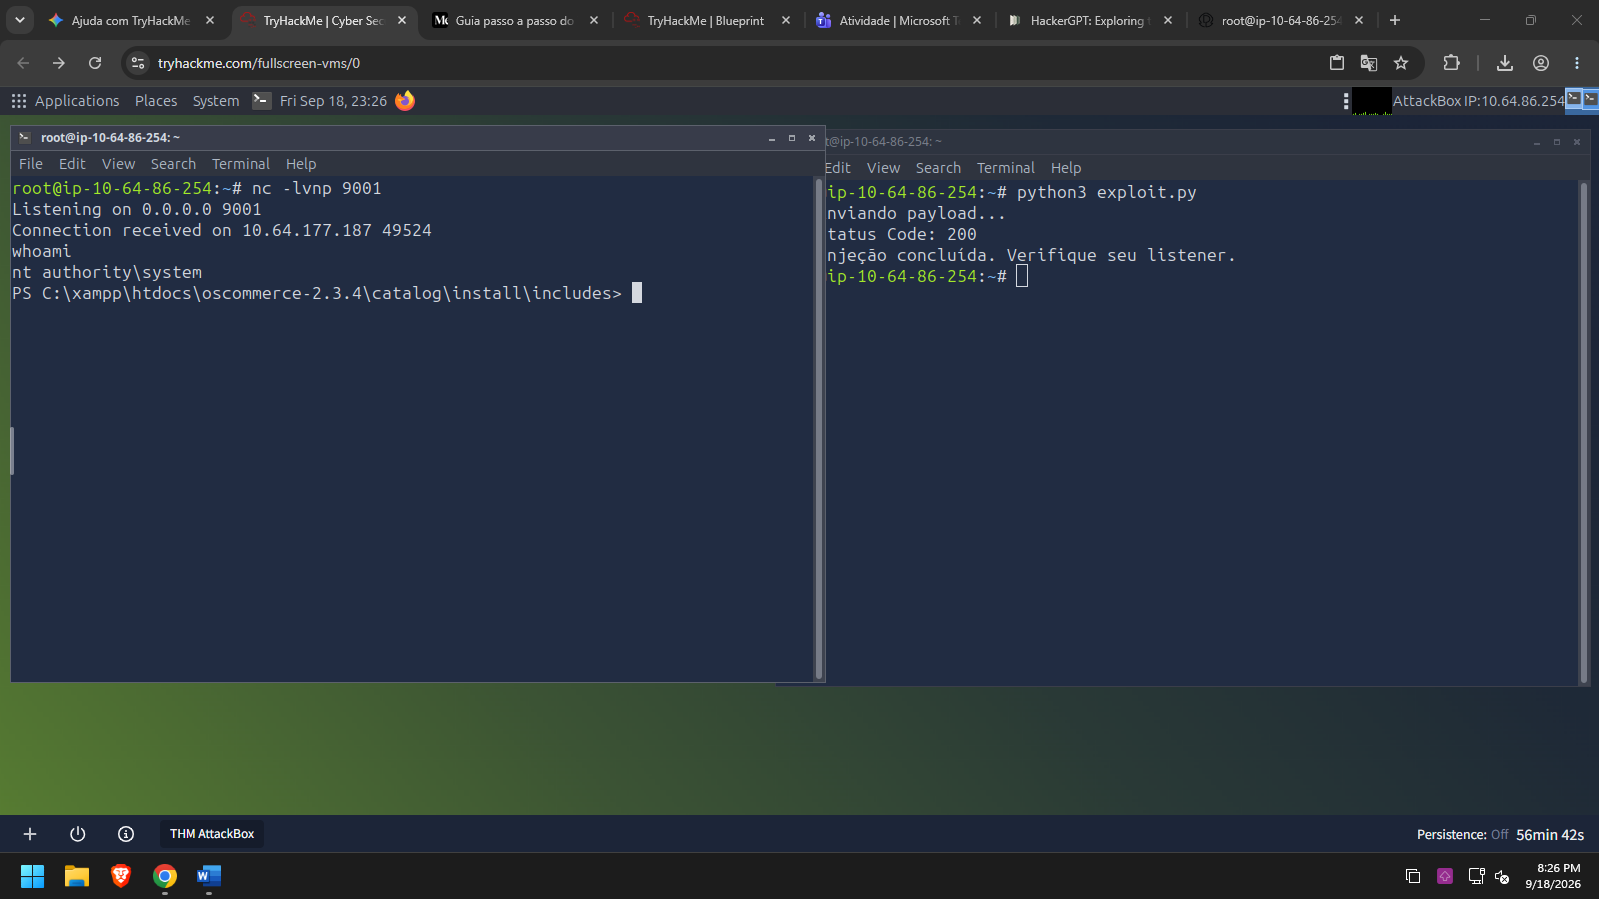Open the System menu
Viewport: 1599px width, 899px height.
tap(216, 101)
